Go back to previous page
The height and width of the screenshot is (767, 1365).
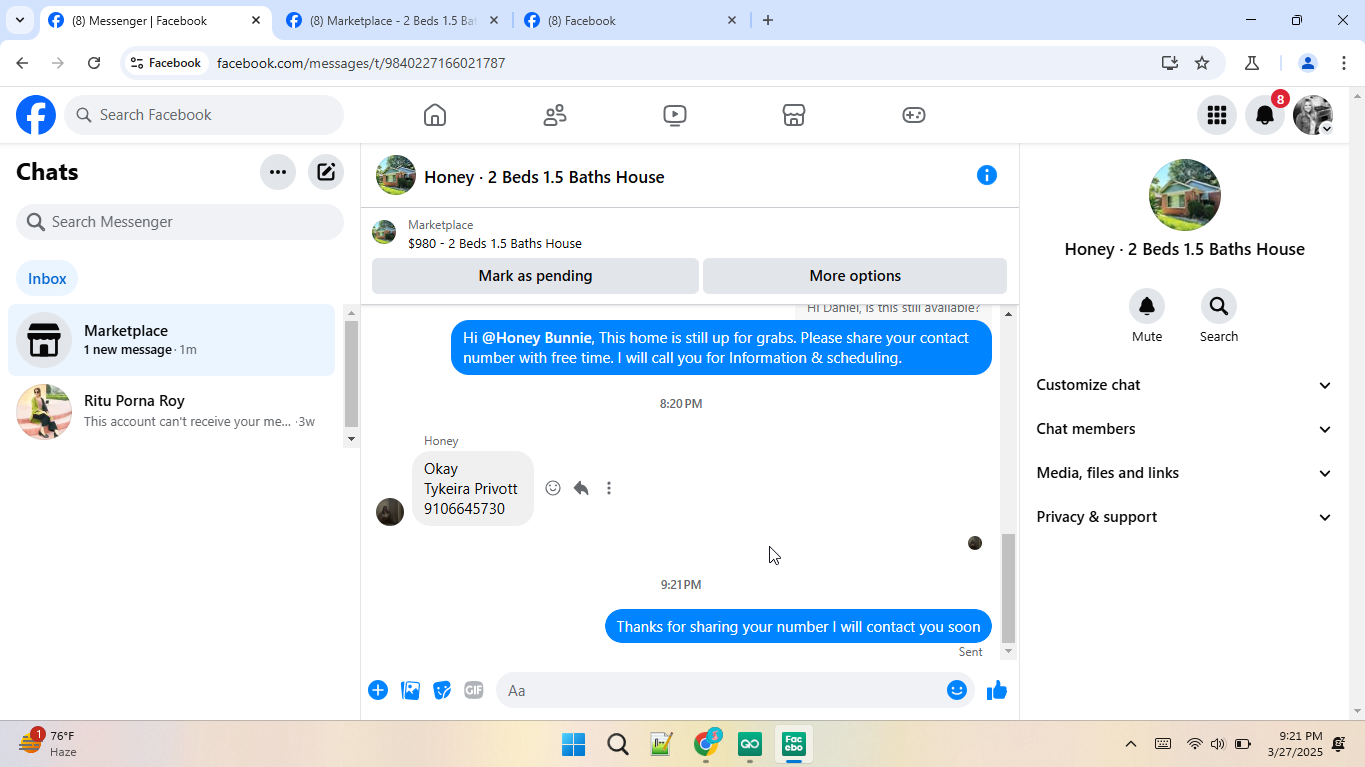(x=22, y=63)
